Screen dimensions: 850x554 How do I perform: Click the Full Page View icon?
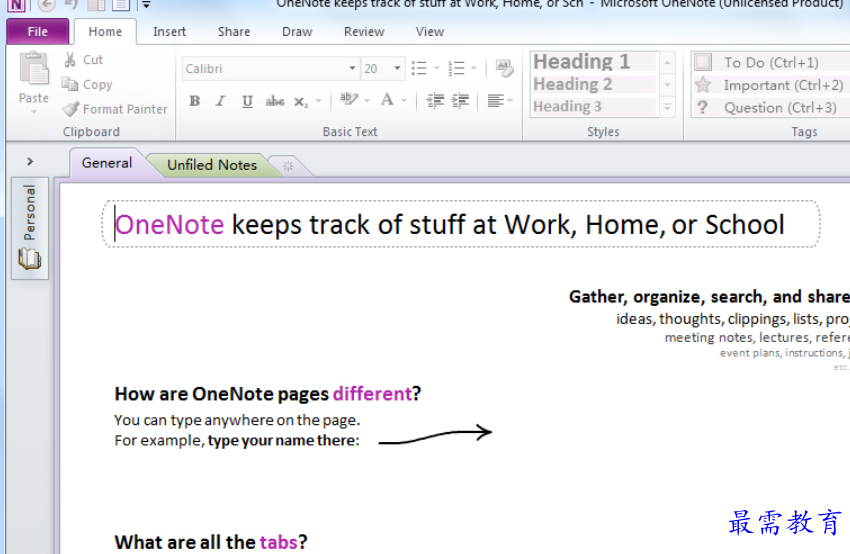120,5
